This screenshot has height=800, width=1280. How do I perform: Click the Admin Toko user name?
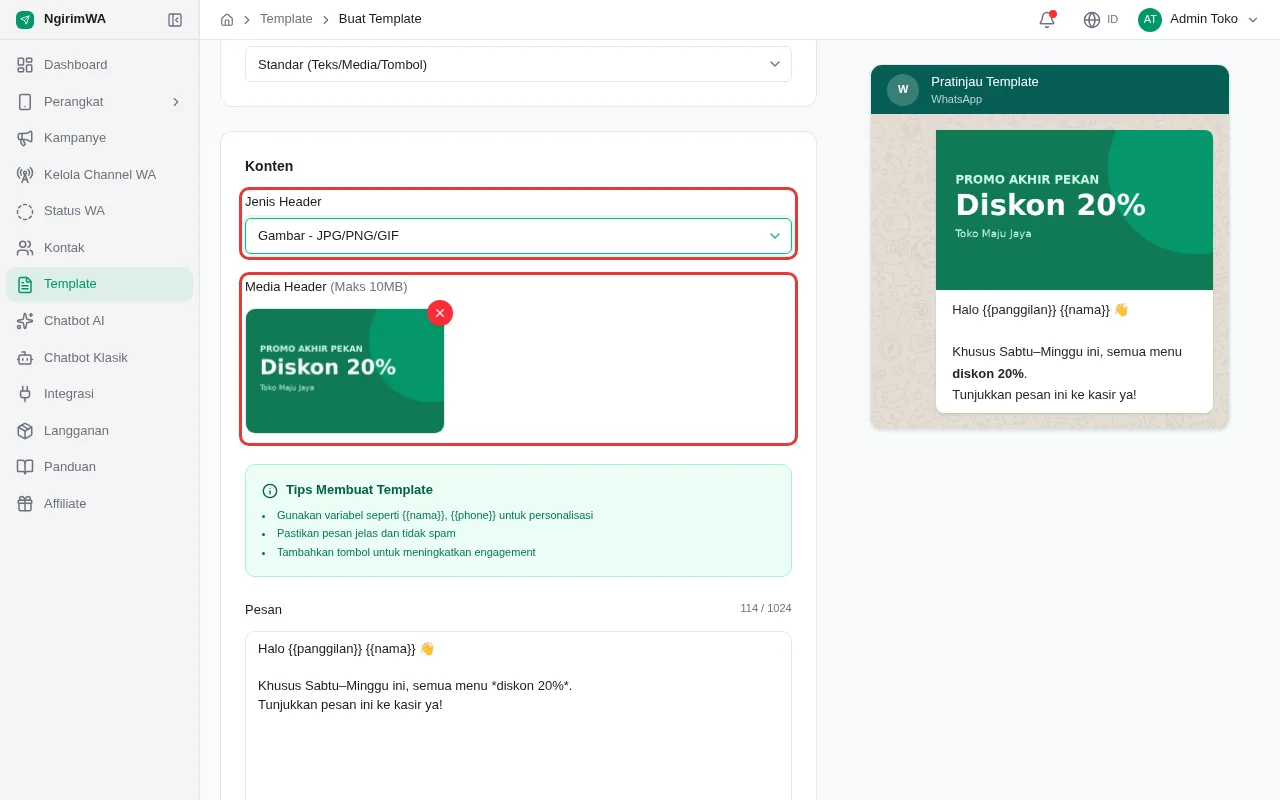point(1204,19)
